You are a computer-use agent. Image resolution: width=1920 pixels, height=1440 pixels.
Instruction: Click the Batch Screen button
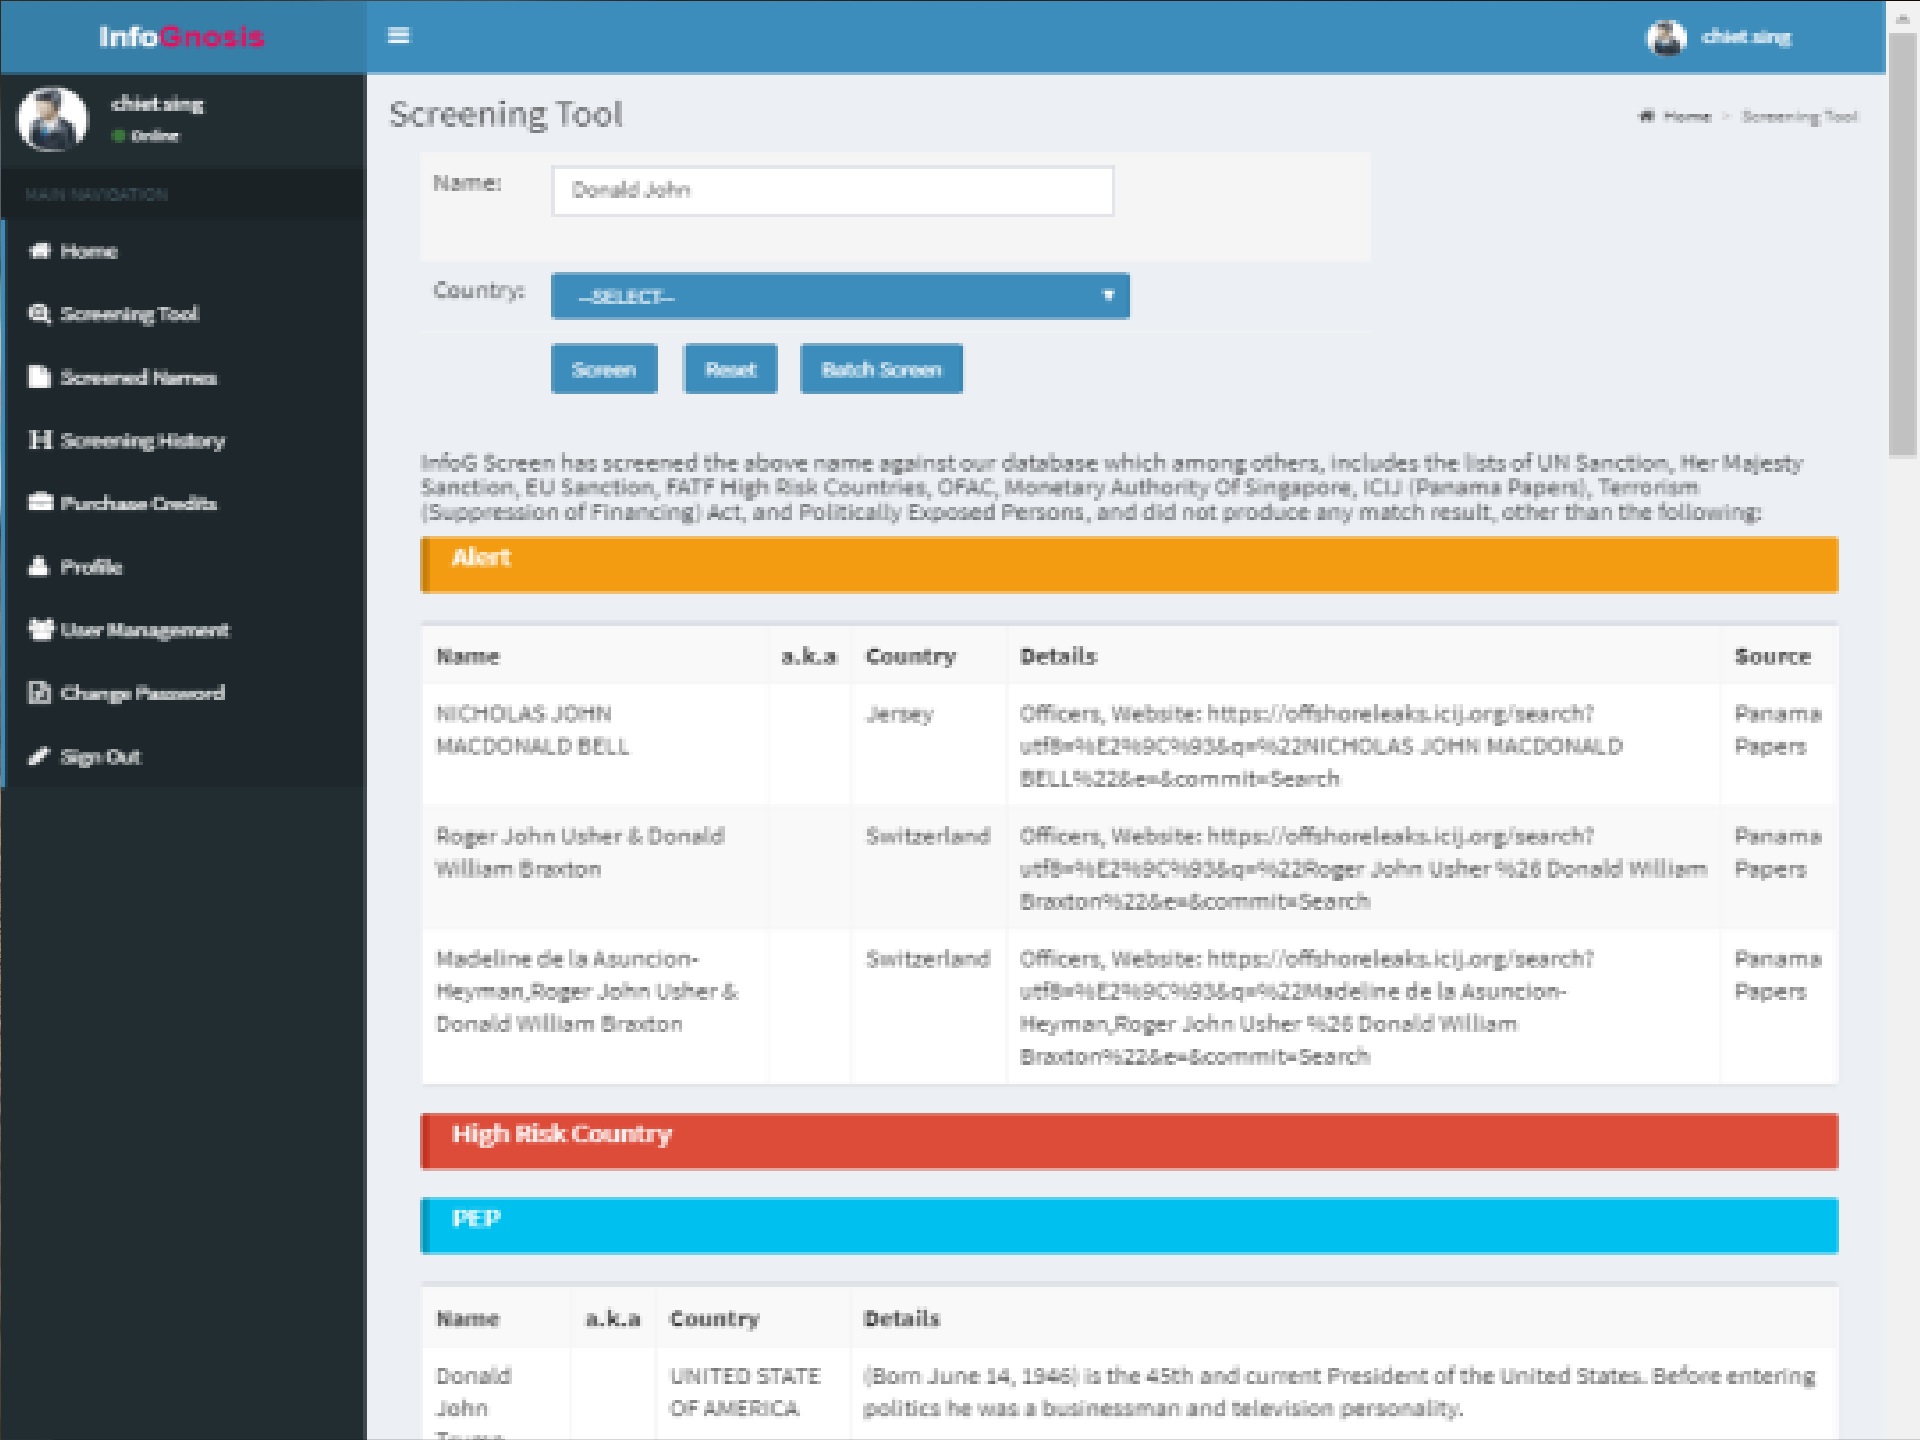(881, 369)
